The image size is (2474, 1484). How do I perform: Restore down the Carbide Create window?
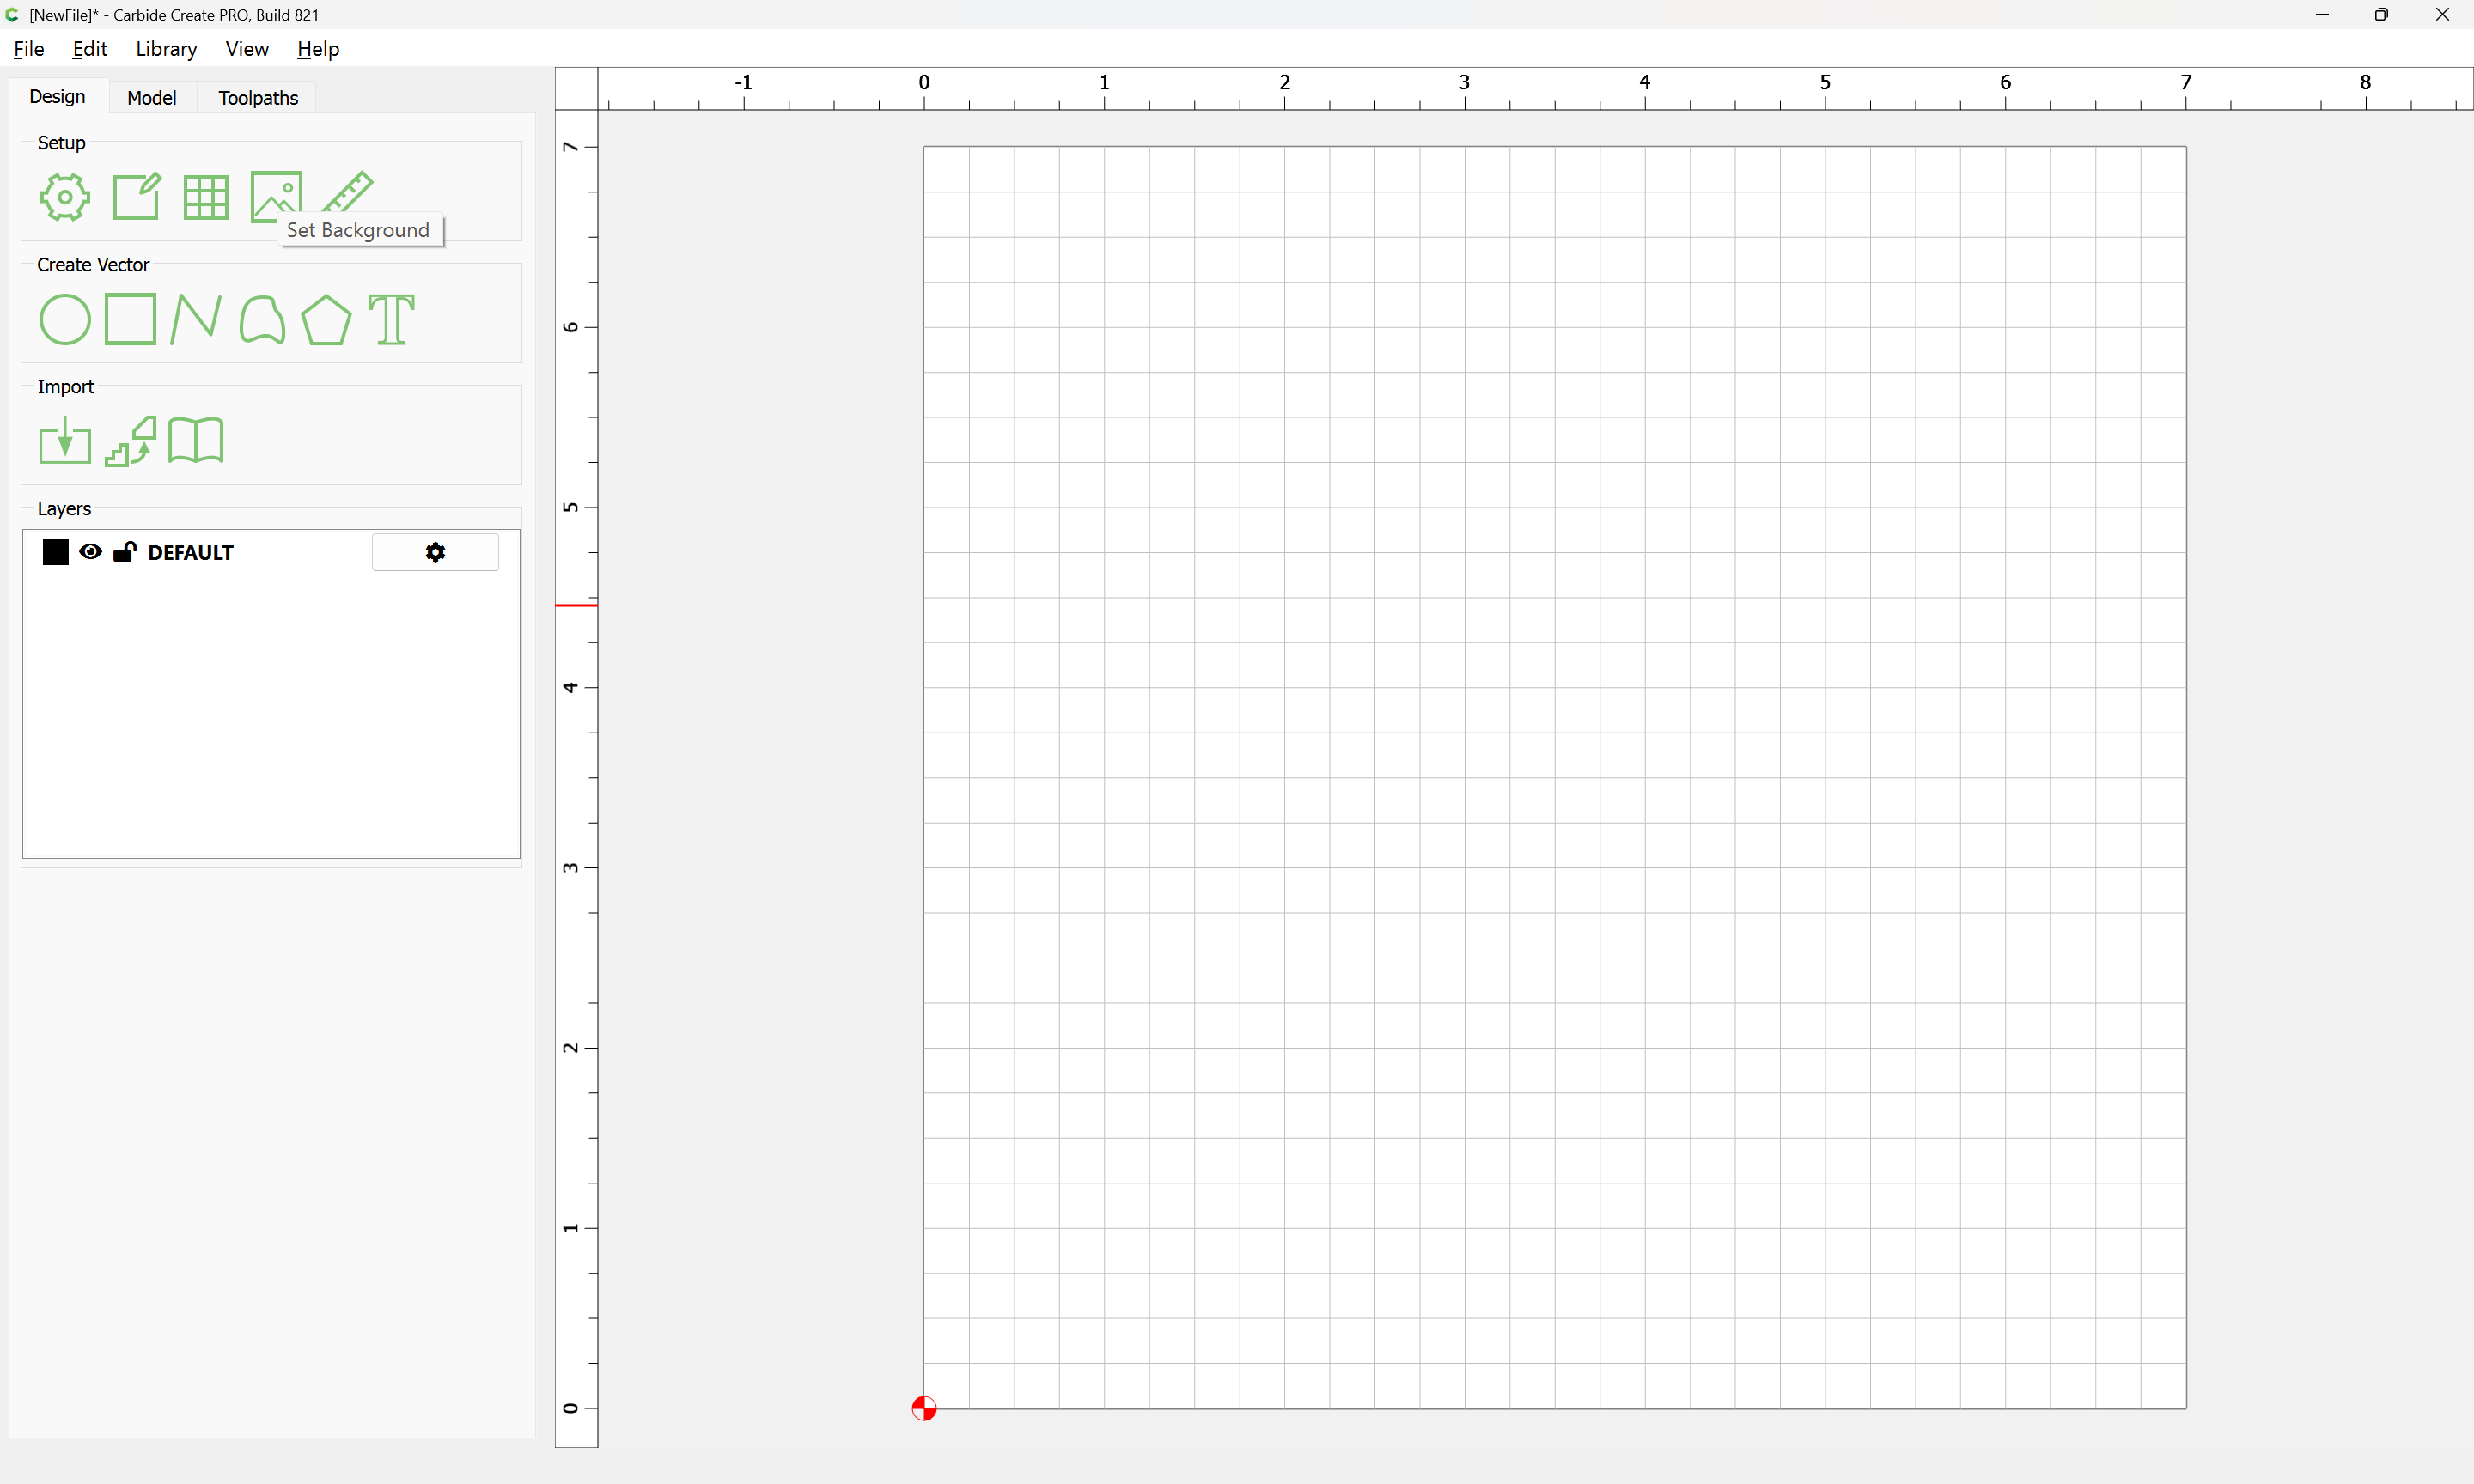[2381, 15]
